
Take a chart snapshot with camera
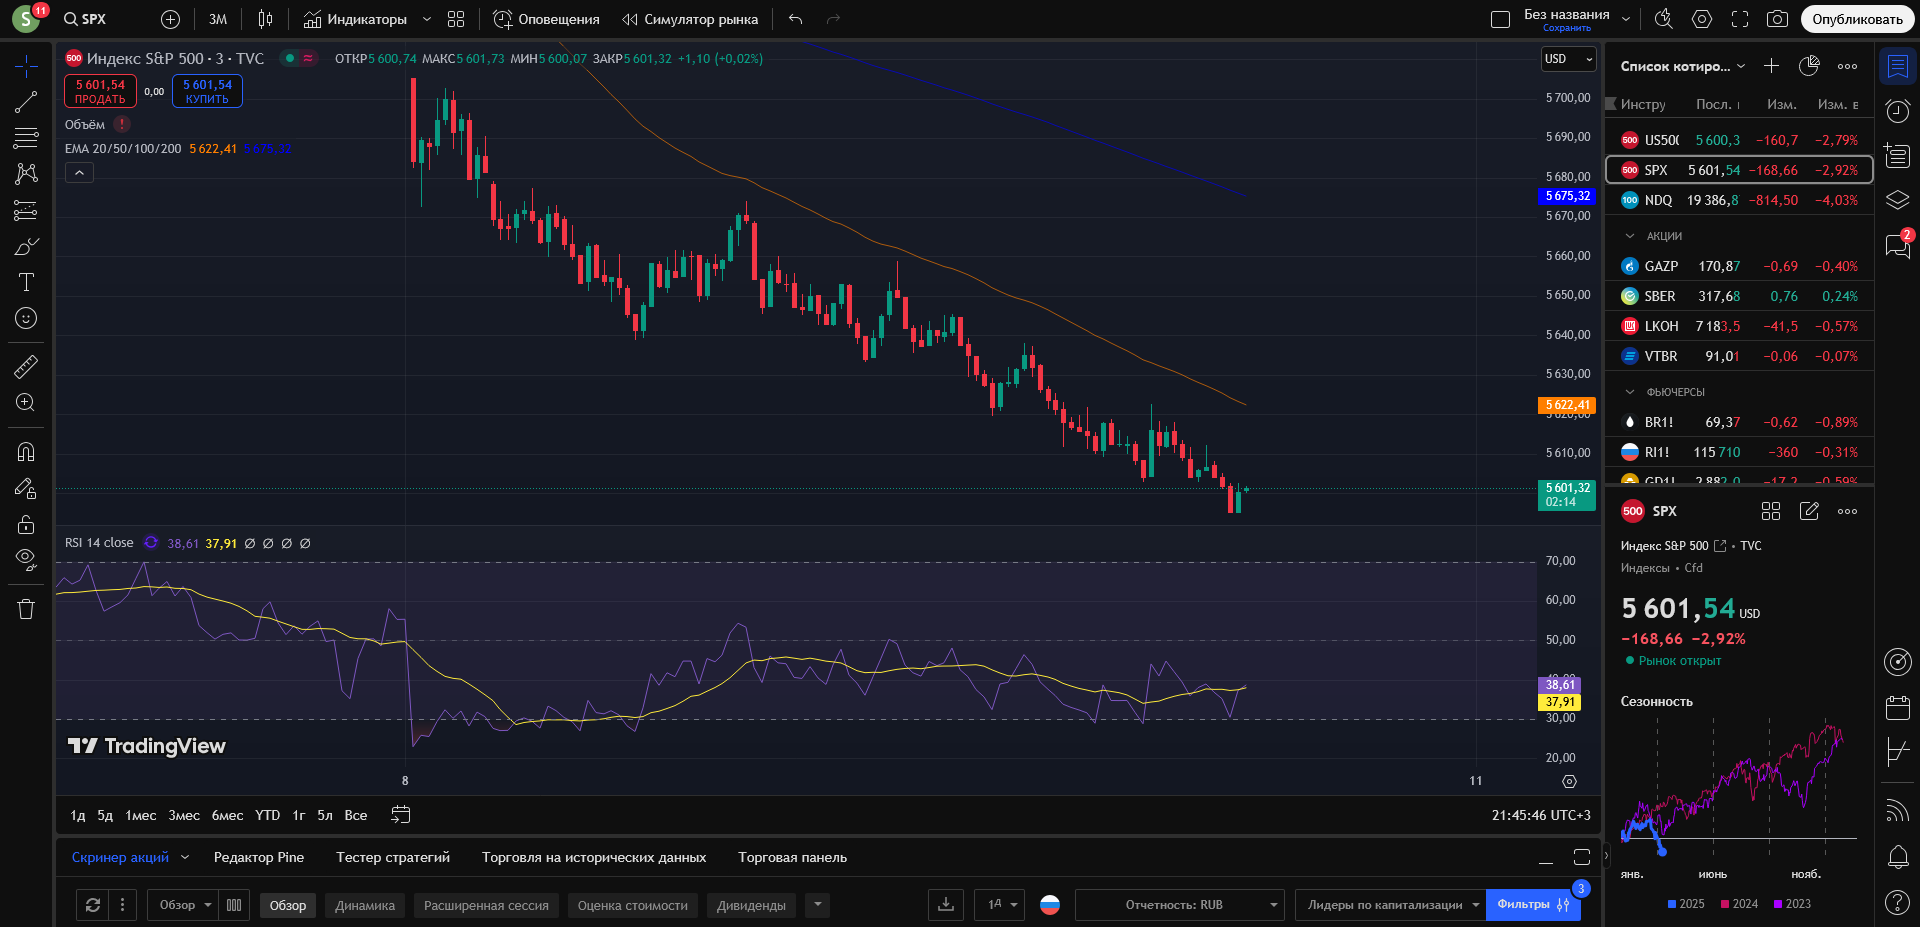(x=1777, y=19)
